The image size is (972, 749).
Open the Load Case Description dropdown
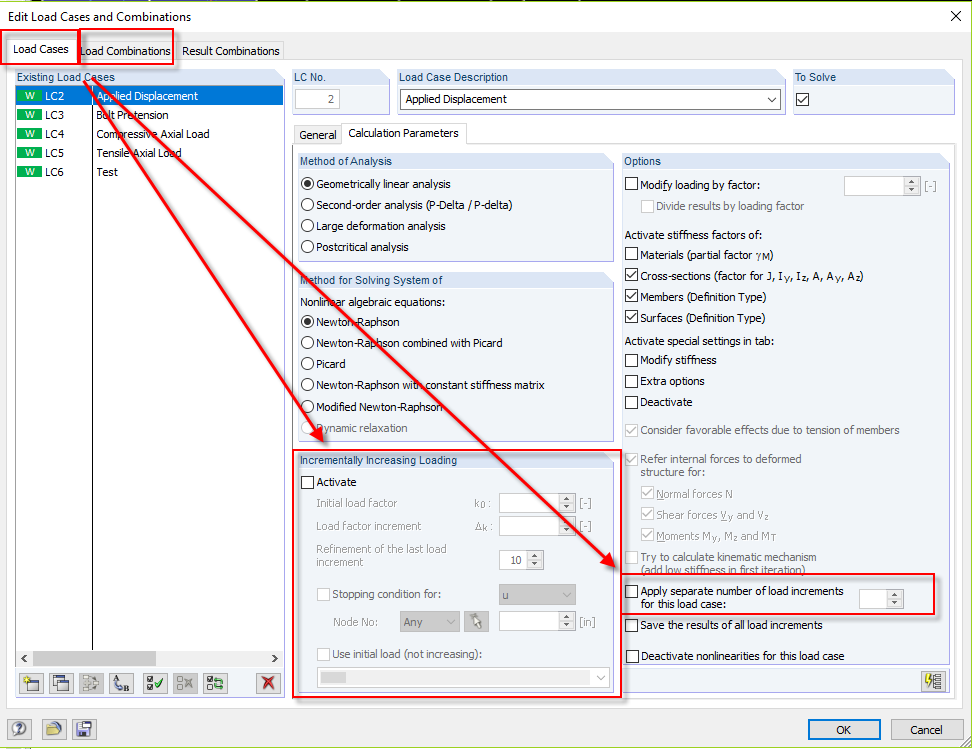point(771,99)
